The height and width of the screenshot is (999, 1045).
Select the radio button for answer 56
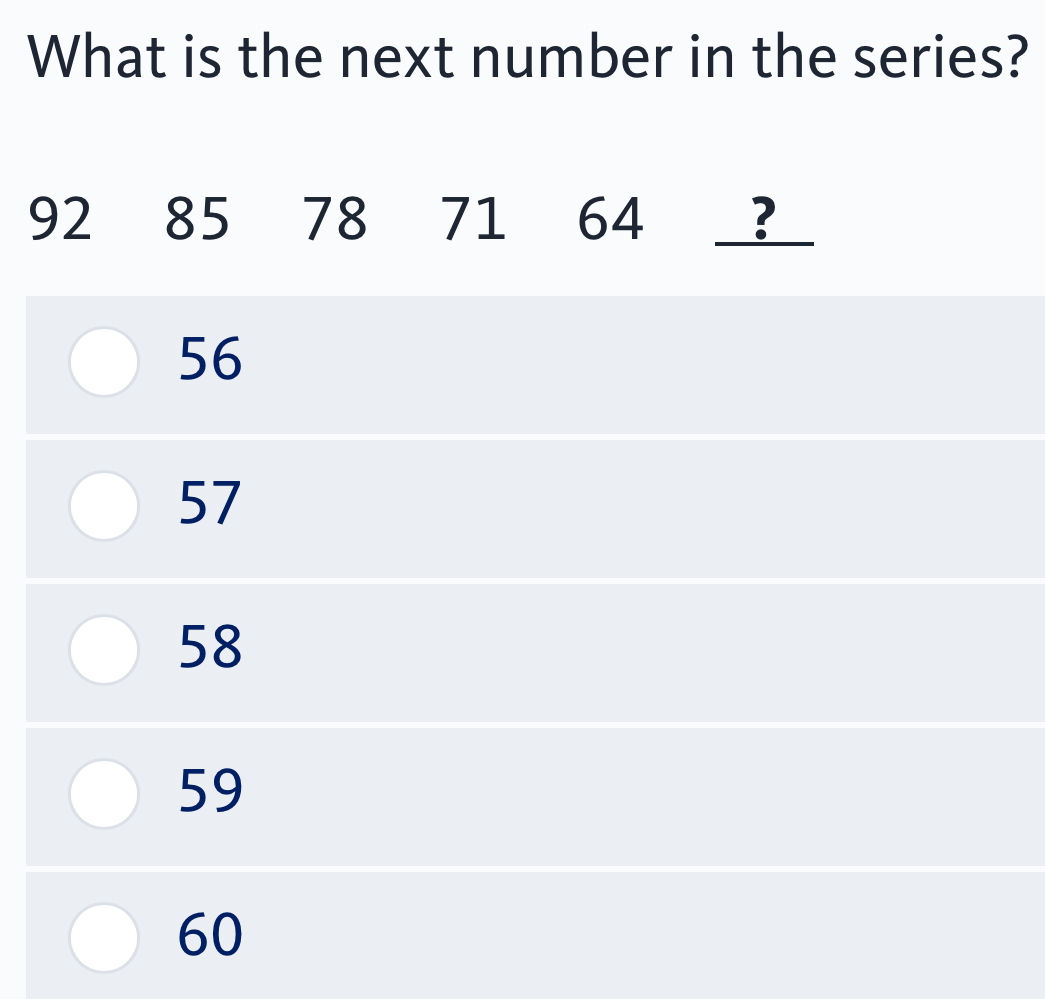pyautogui.click(x=104, y=363)
